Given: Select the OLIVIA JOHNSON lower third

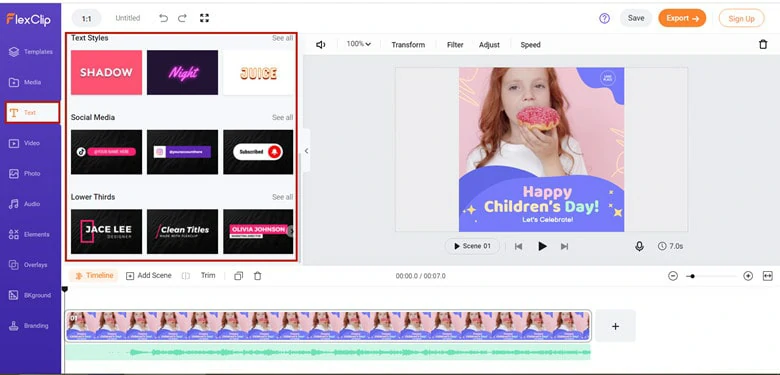Looking at the screenshot, I should click(258, 232).
